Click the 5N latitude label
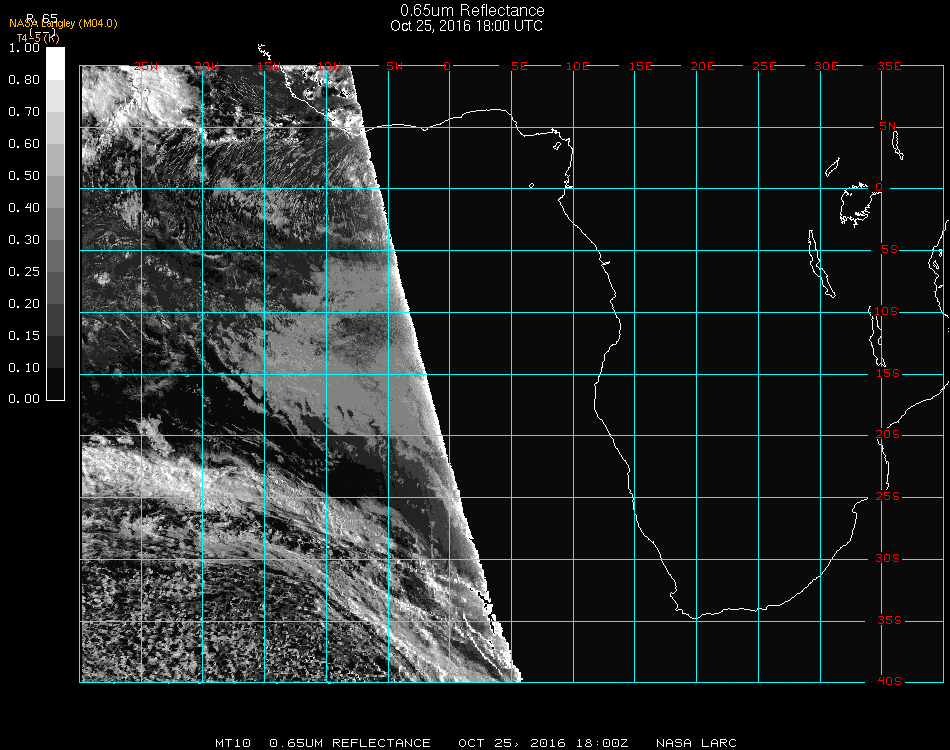Viewport: 950px width, 750px height. click(888, 126)
